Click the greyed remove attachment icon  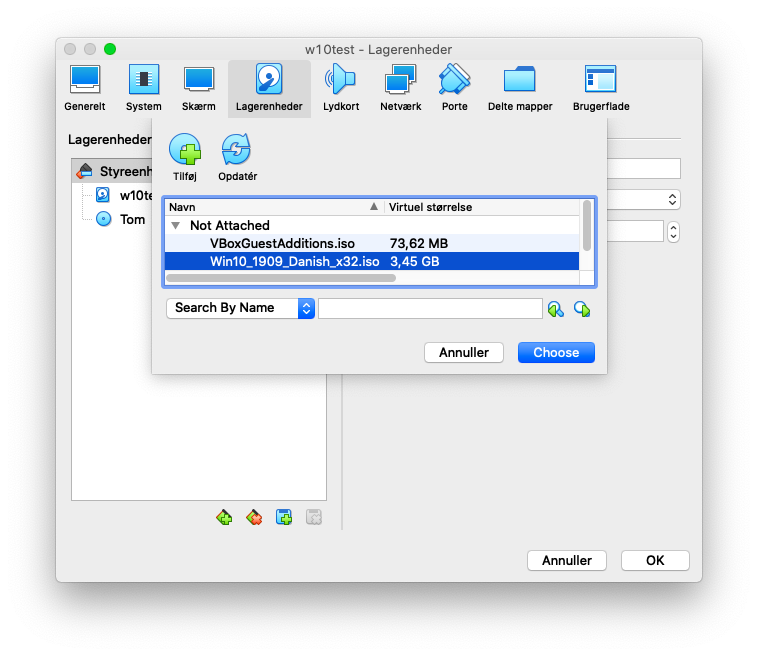point(314,517)
